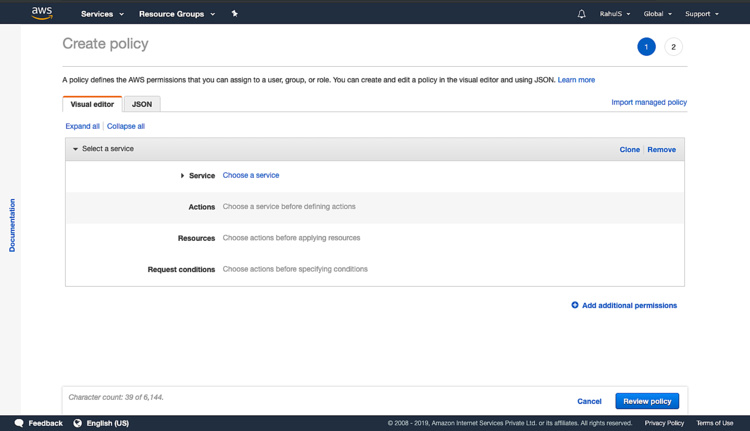Open the Support menu dropdown
Viewport: 750px width, 431px height.
701,14
